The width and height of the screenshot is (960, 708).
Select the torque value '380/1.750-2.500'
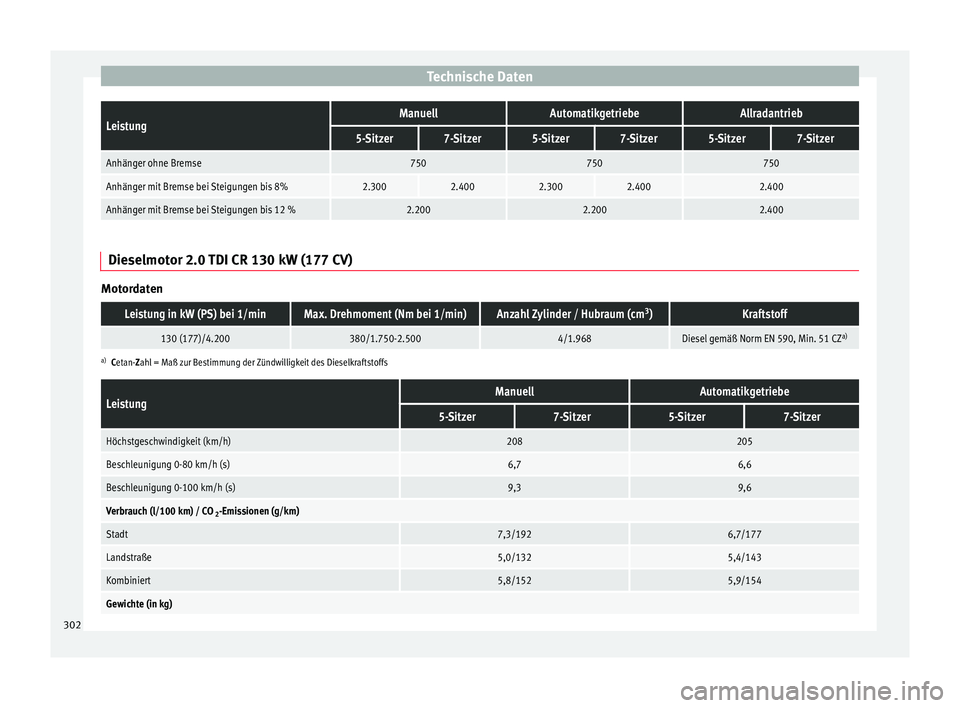(x=385, y=338)
